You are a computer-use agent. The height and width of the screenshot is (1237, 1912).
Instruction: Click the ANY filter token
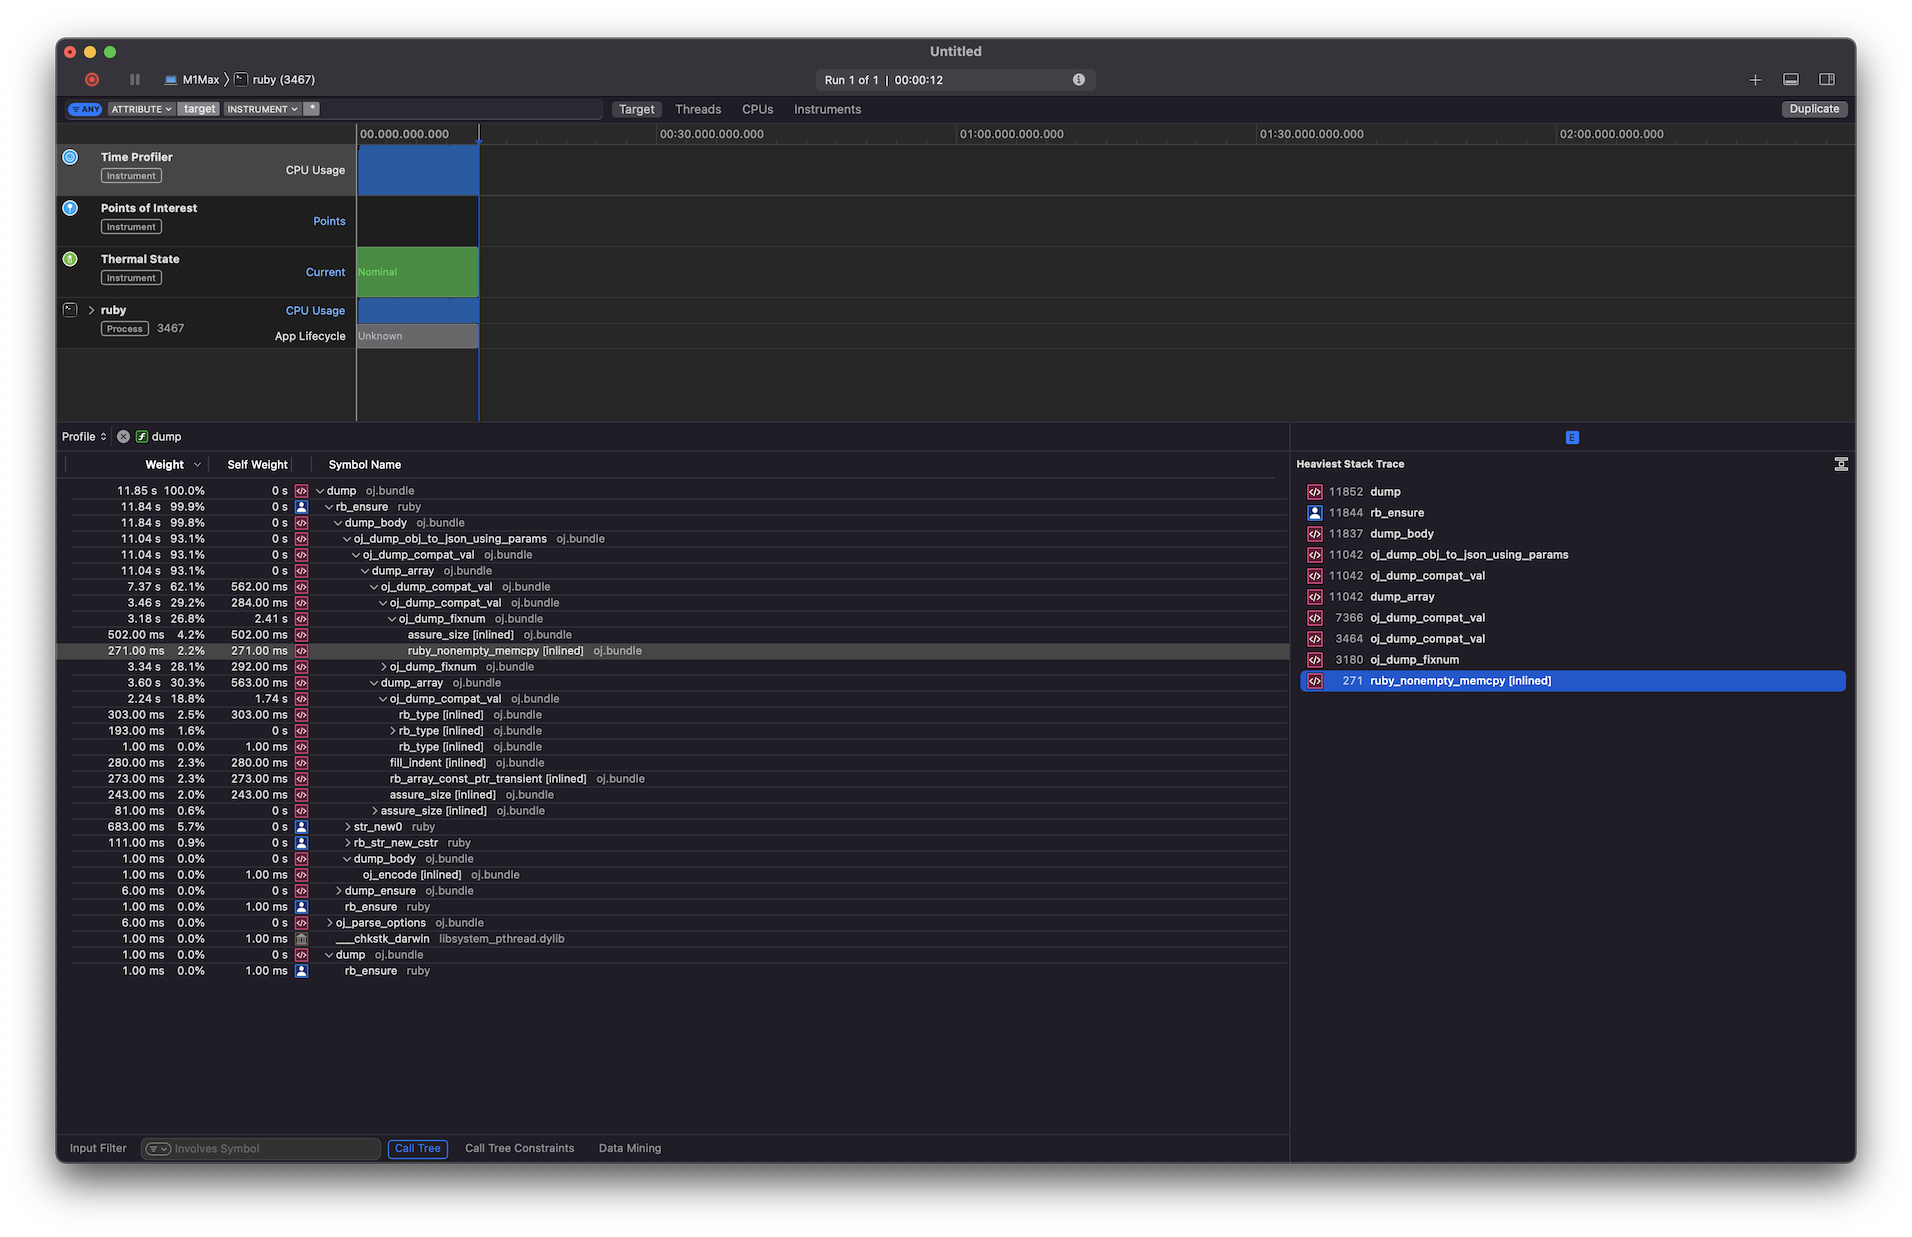85,109
